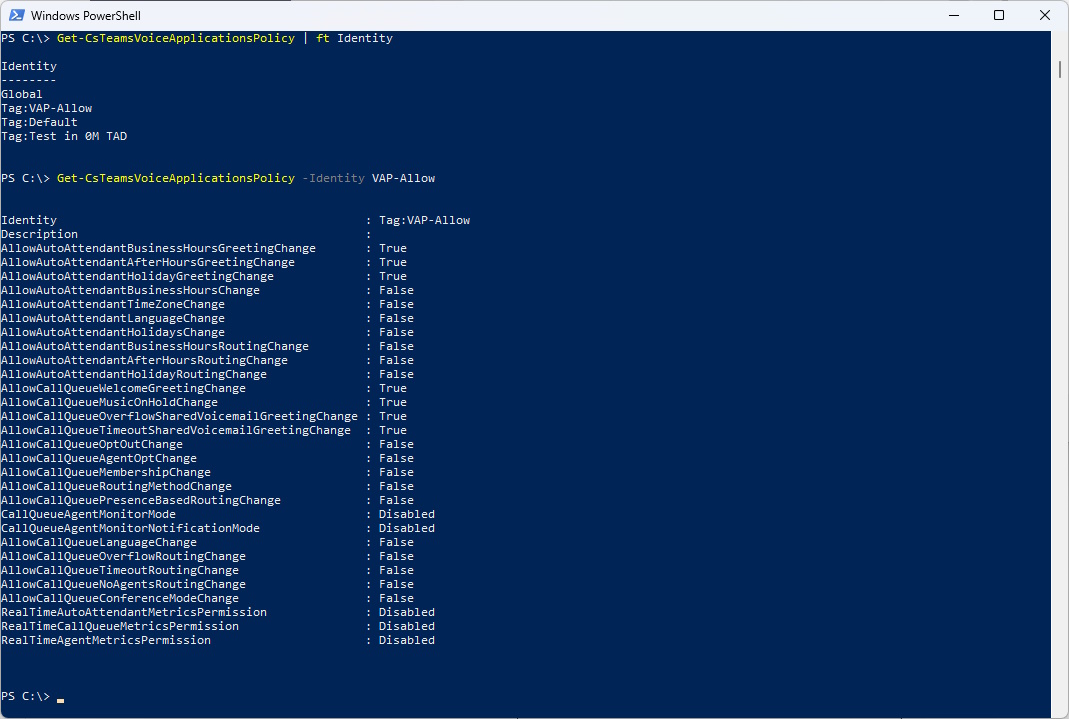Click 'AllowCallQueueNoAgentsRoutingChange' property name
The image size is (1069, 719).
123,583
